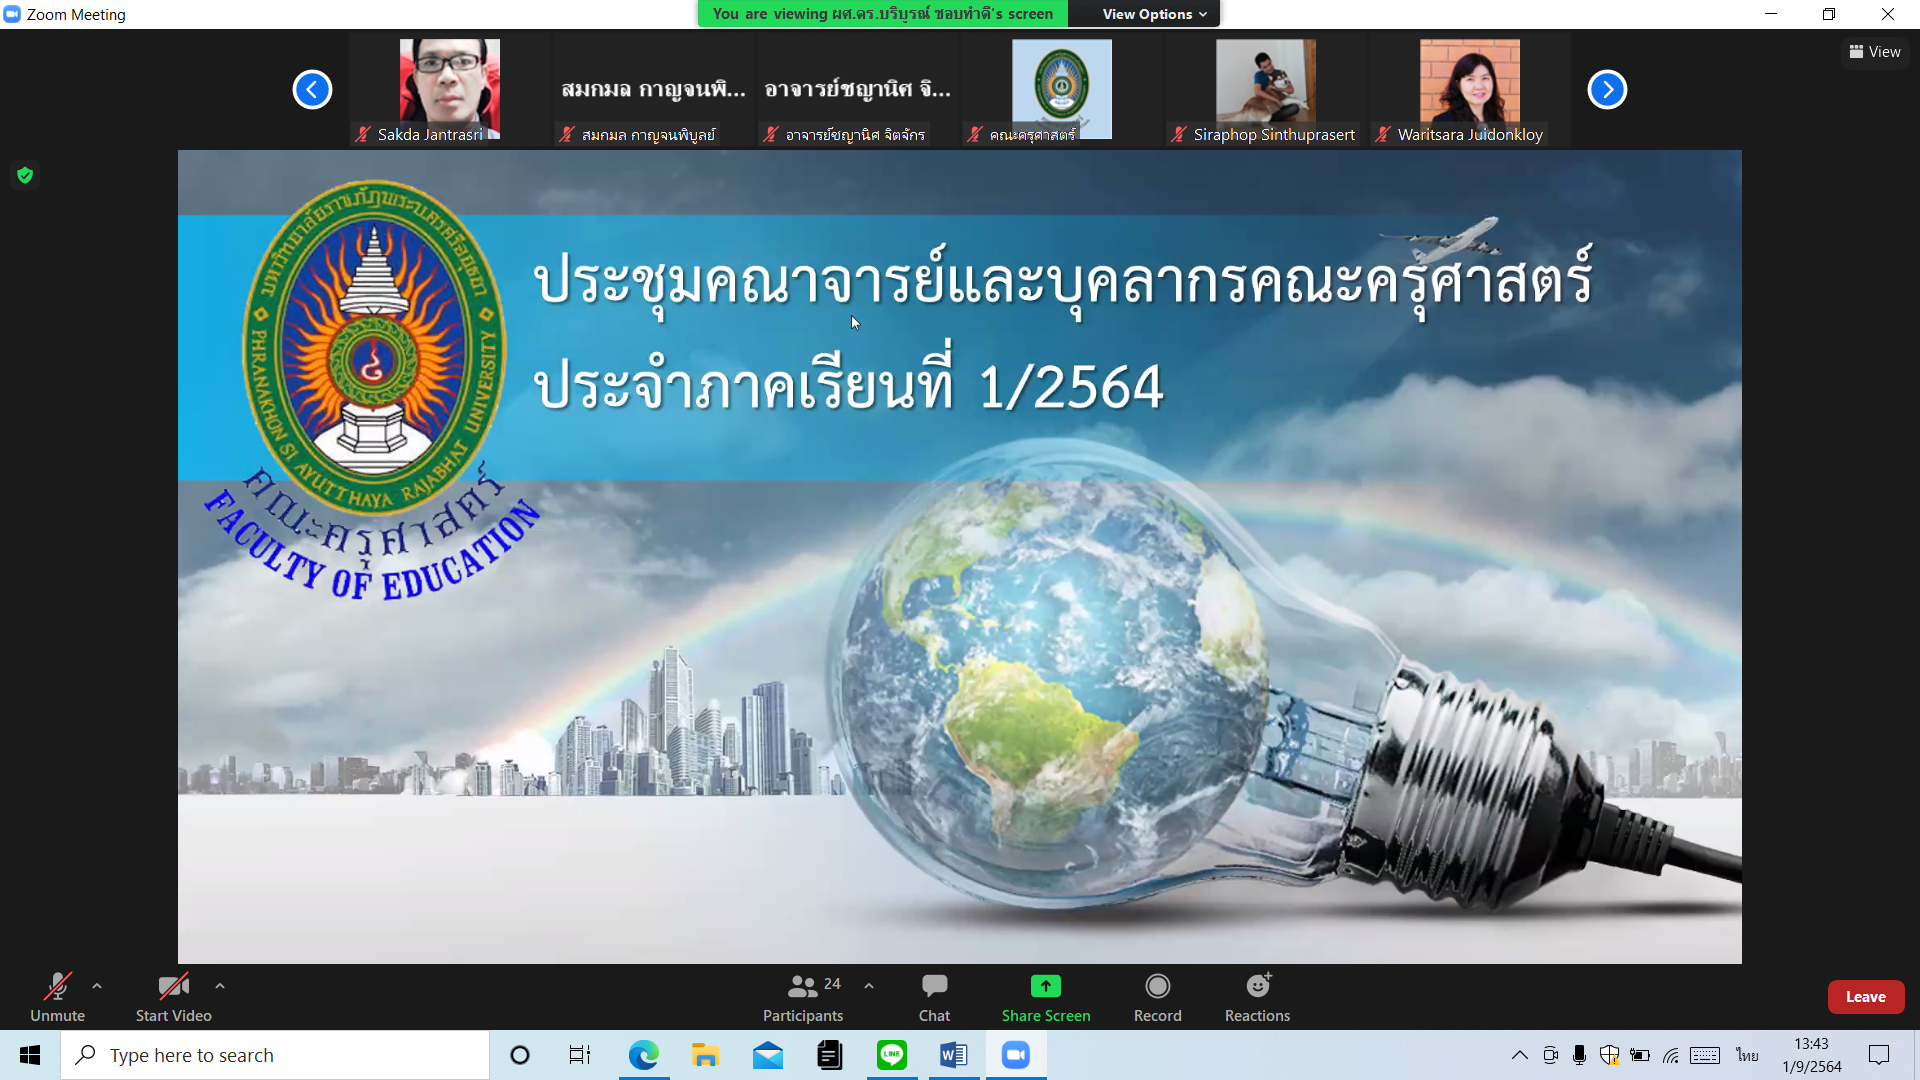Click the screen-sharing notification banner
The image size is (1920, 1080).
pyautogui.click(x=883, y=14)
